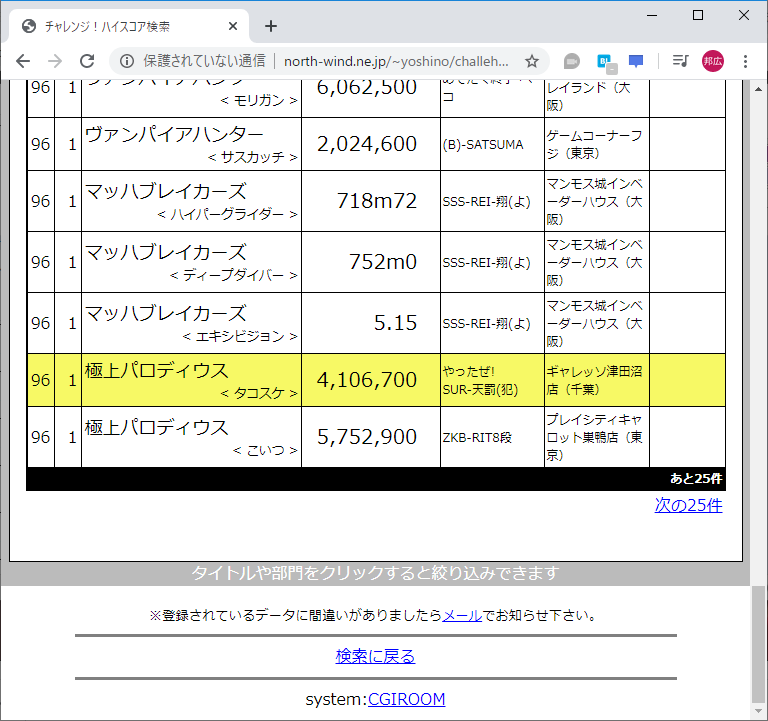This screenshot has width=768, height=721.
Task: Filter by the サスカッチ category
Action: (252, 157)
